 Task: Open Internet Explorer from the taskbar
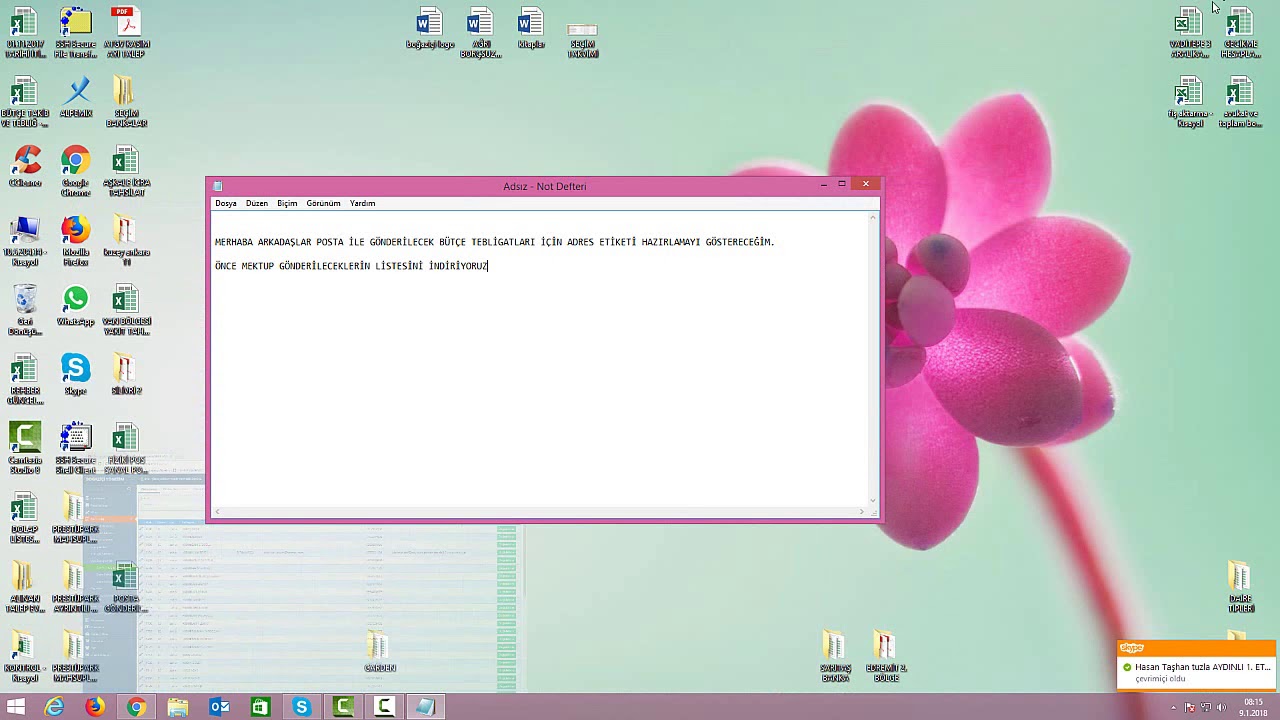(x=54, y=707)
